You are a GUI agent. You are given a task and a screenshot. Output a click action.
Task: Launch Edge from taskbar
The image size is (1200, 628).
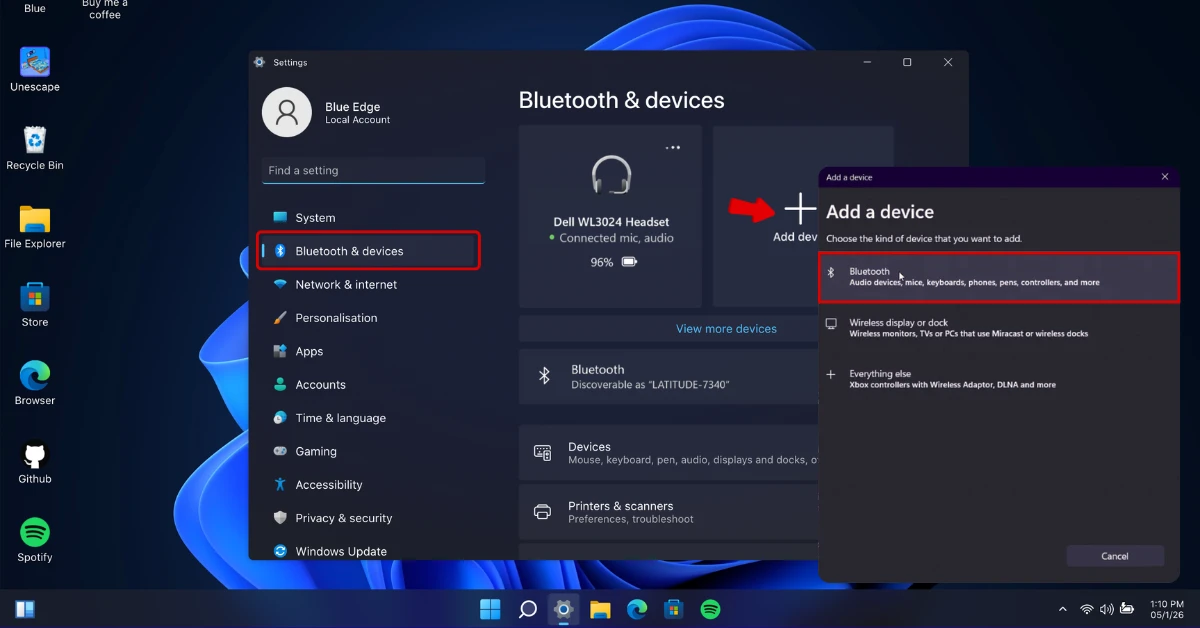(637, 609)
